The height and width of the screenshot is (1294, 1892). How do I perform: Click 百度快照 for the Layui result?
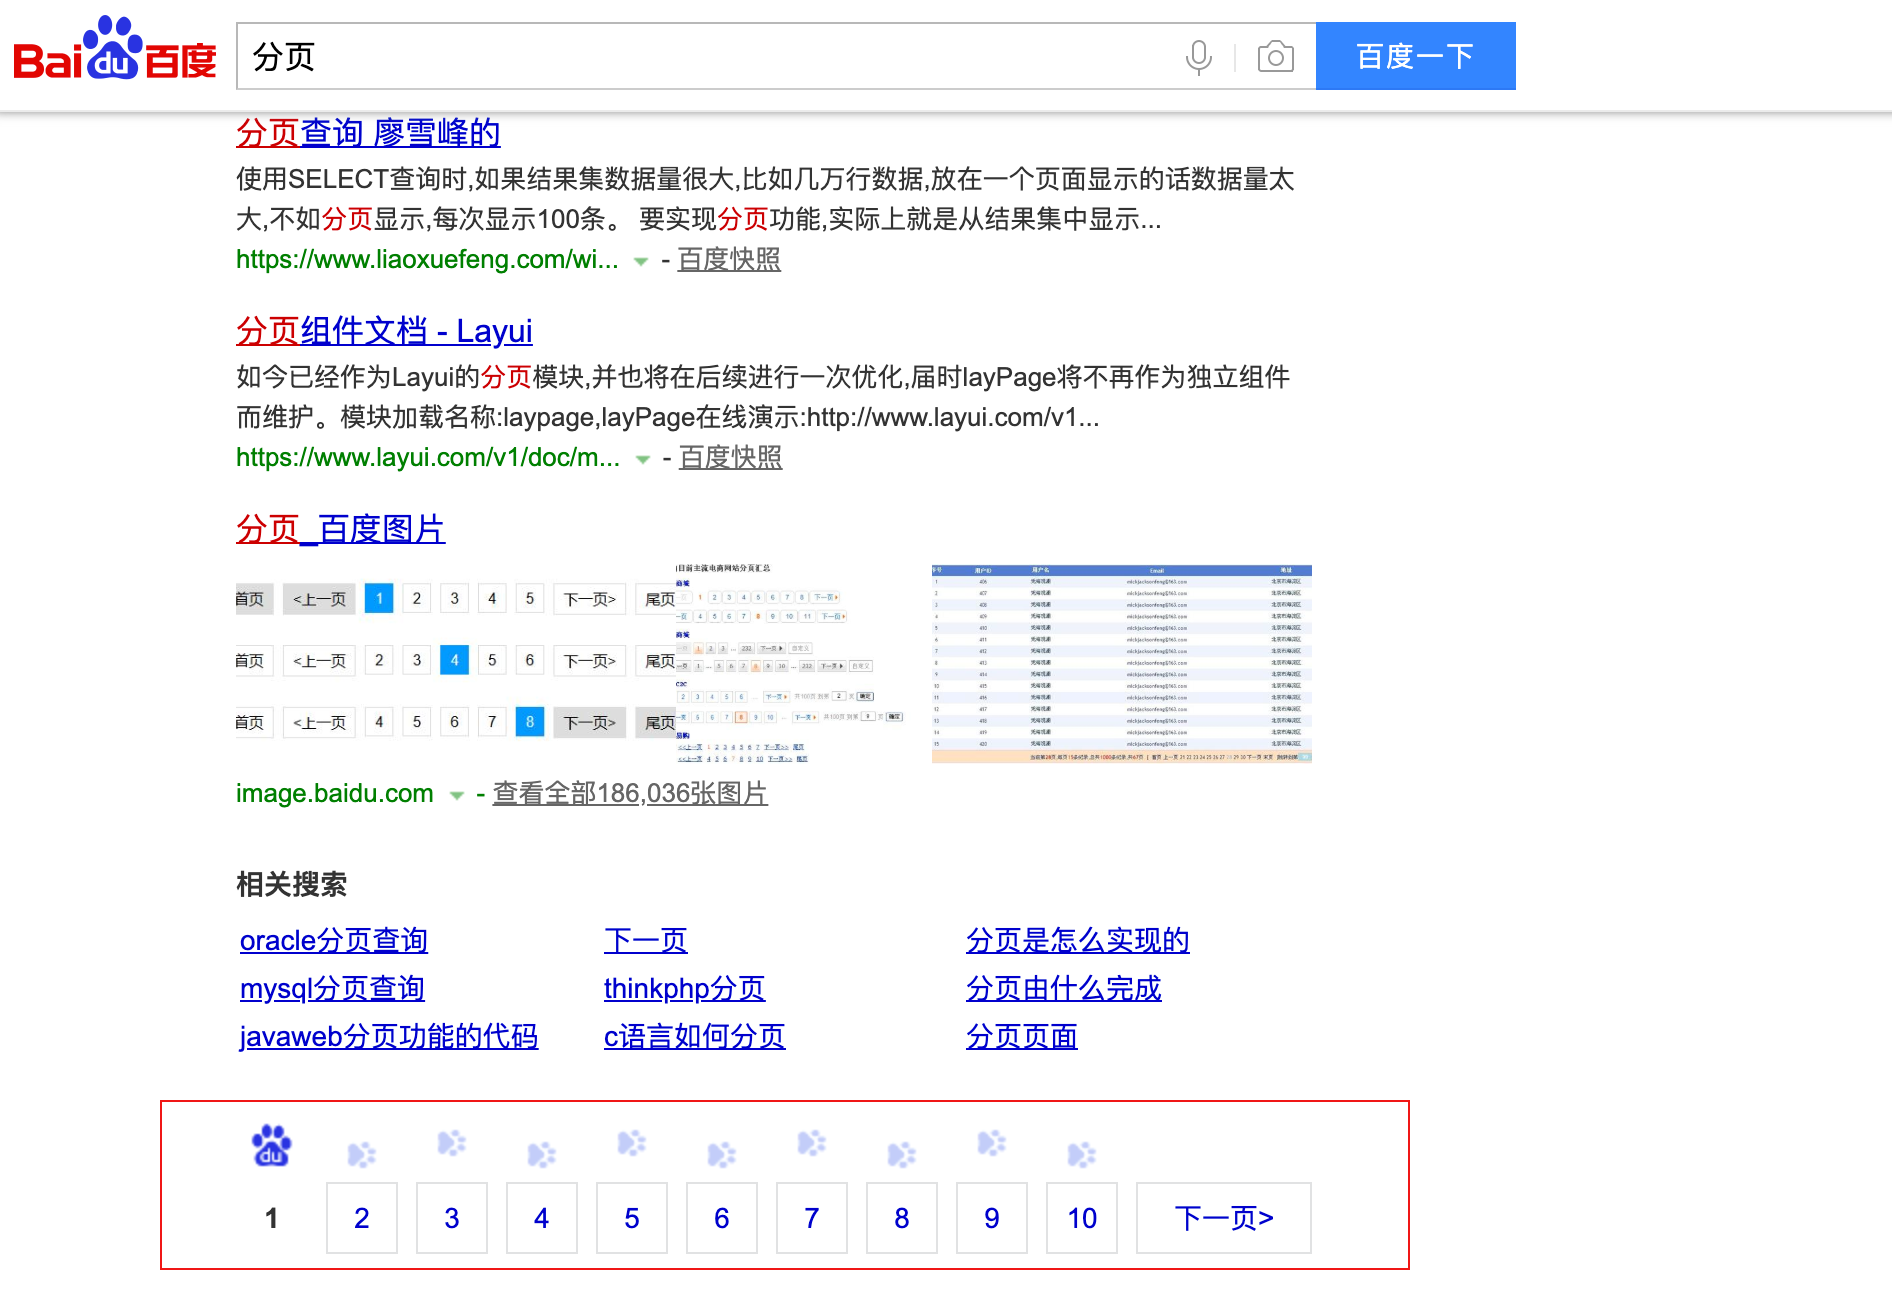click(729, 457)
